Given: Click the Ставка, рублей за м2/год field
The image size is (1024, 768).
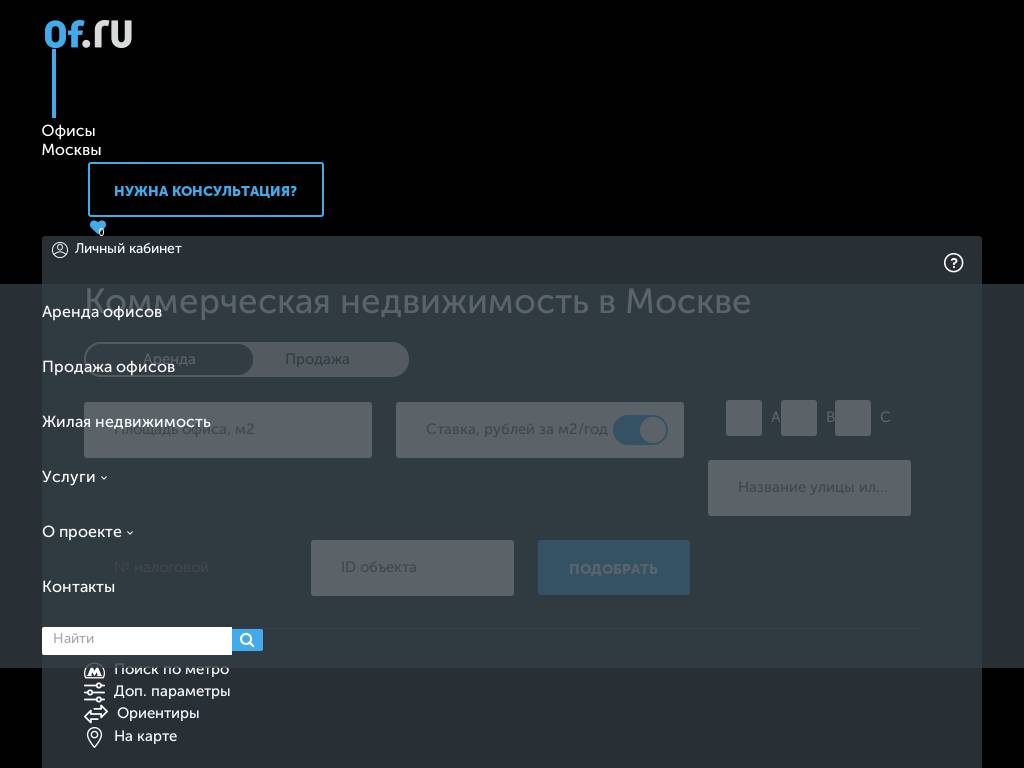Looking at the screenshot, I should (x=540, y=430).
